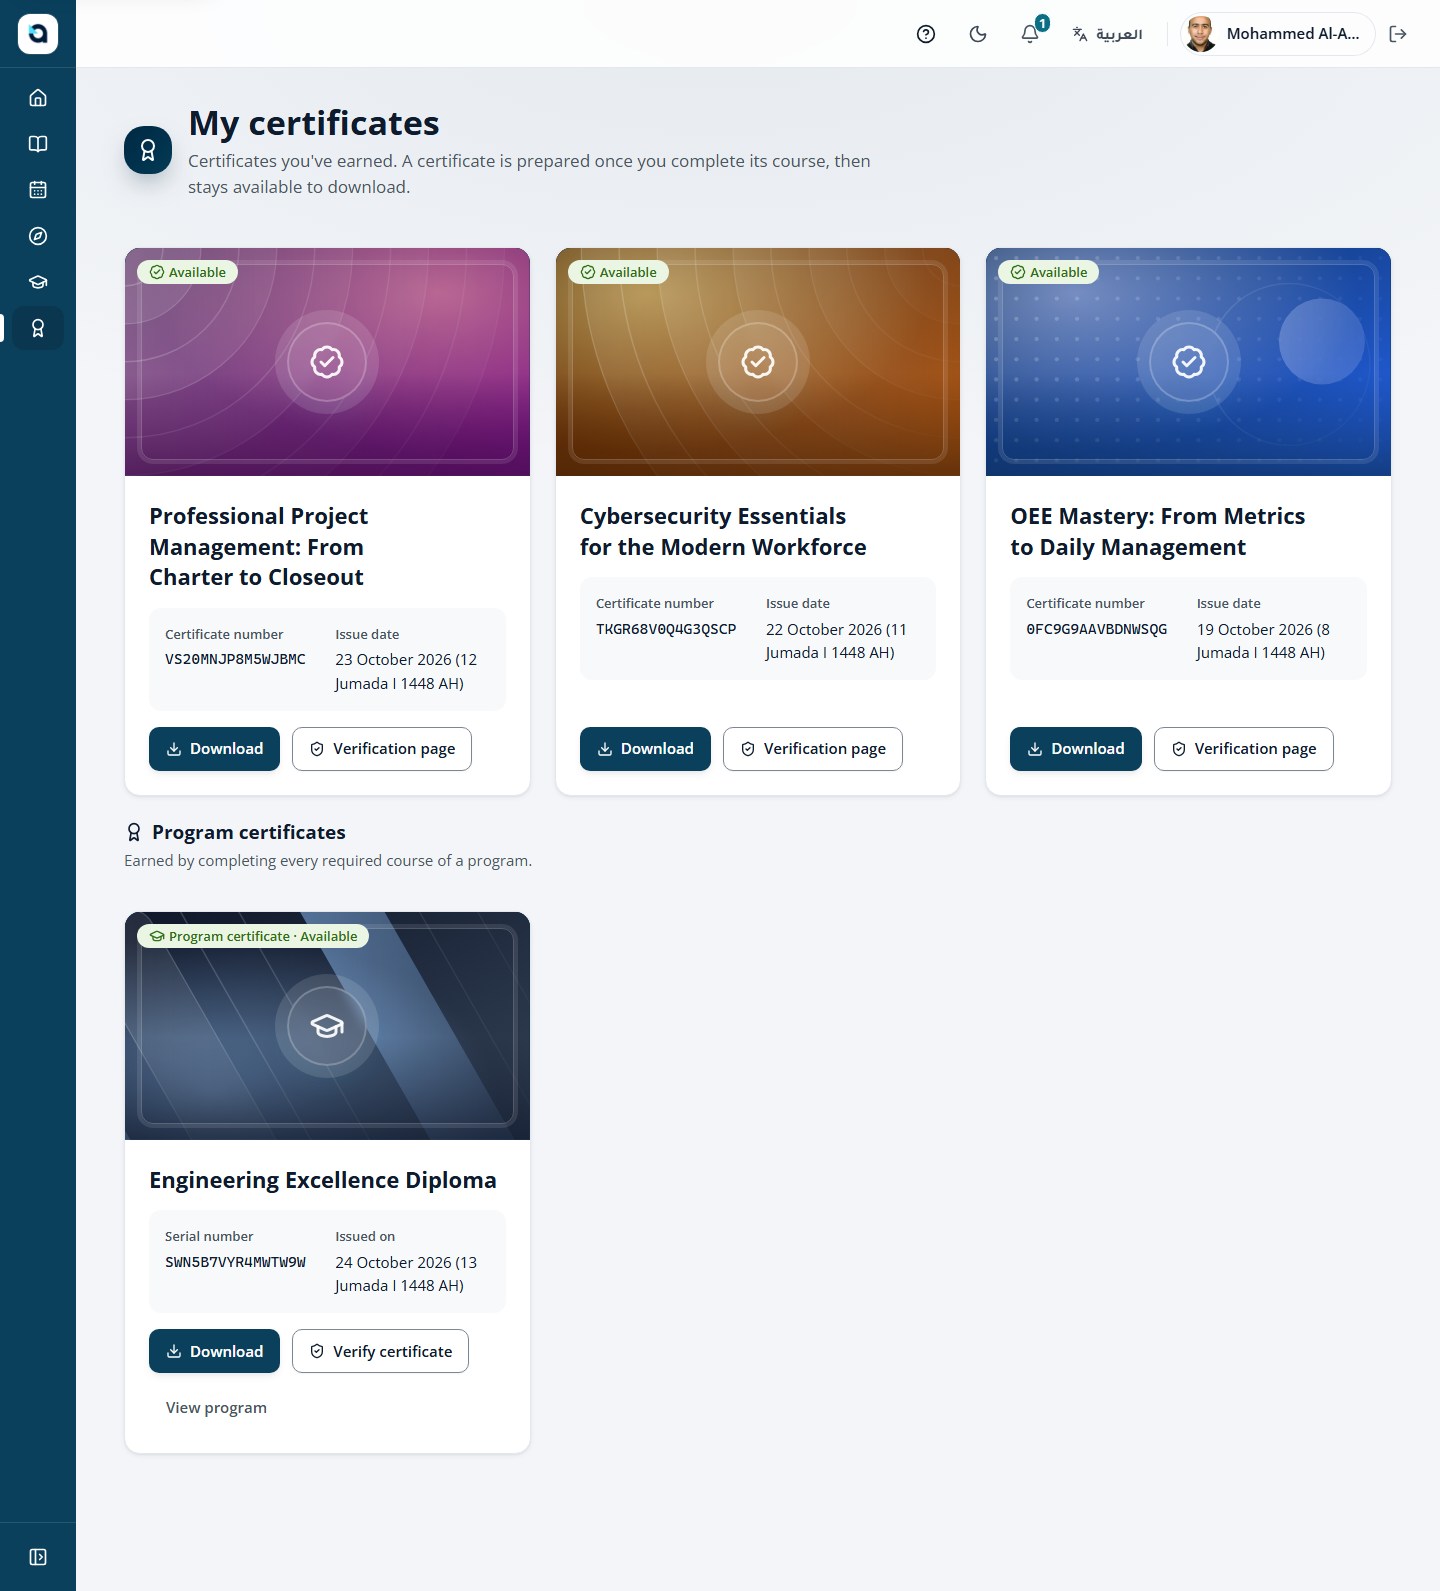The height and width of the screenshot is (1591, 1440).
Task: Open verification page for Professional Project Management
Action: [x=382, y=749]
